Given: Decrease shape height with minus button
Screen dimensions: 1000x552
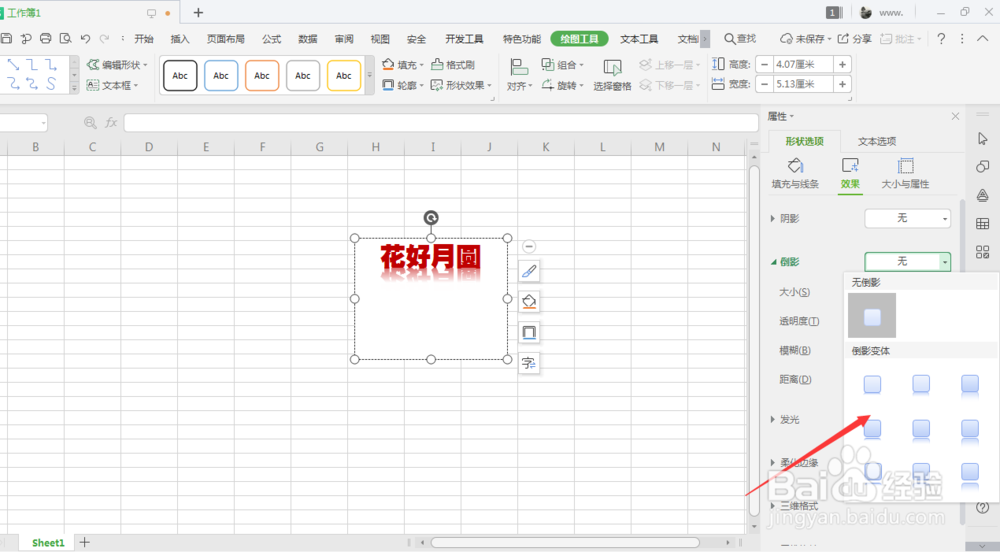Looking at the screenshot, I should coord(764,64).
